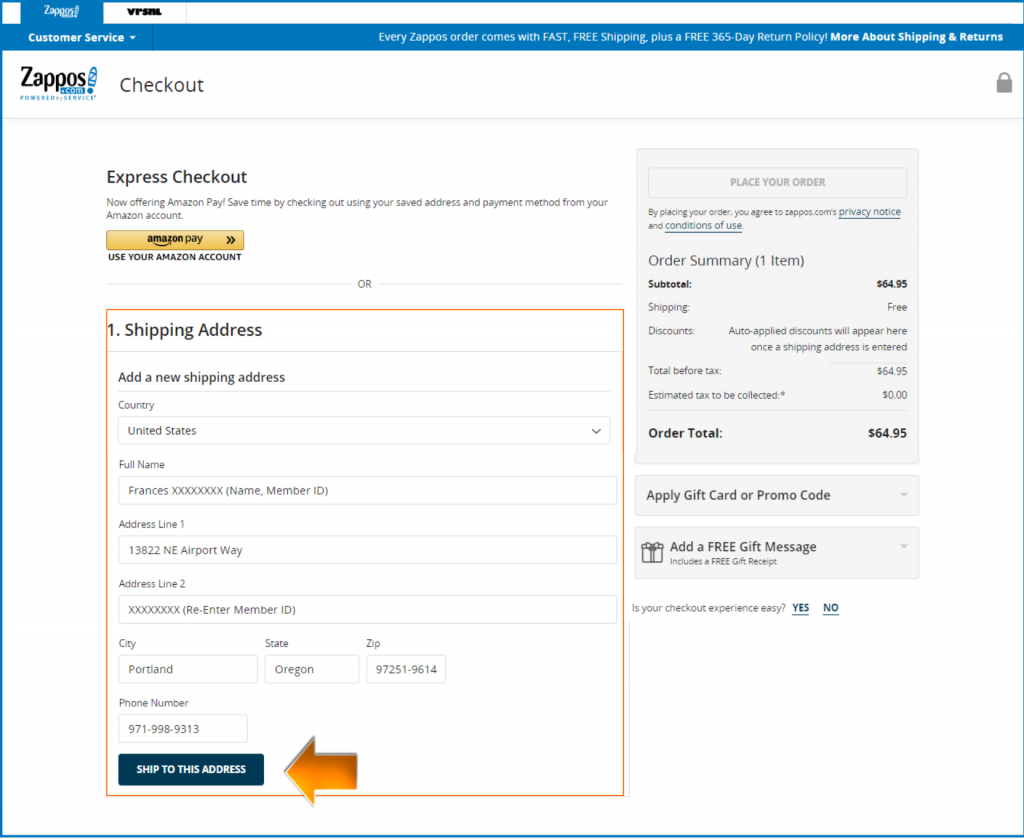Image resolution: width=1024 pixels, height=839 pixels.
Task: Click the Address Line 2 field
Action: click(367, 609)
